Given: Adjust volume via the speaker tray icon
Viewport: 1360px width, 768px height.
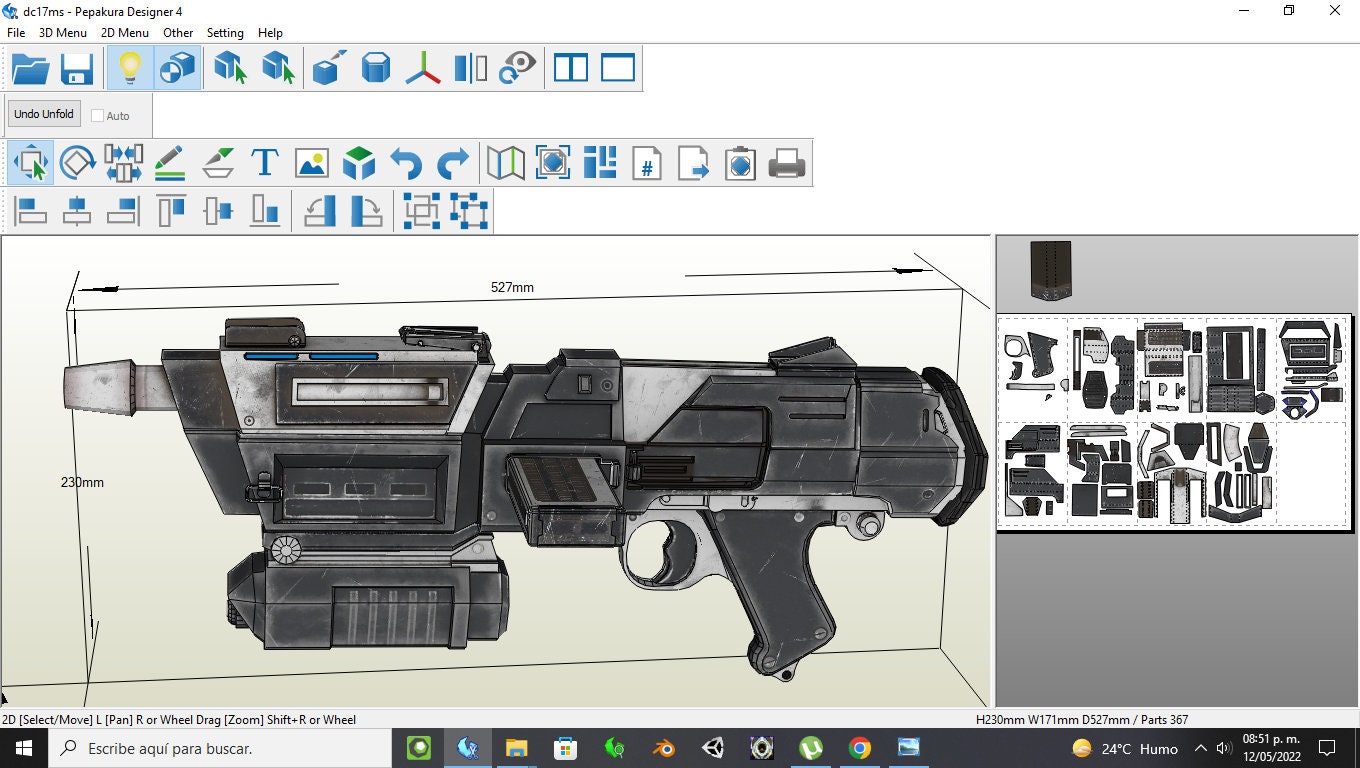Looking at the screenshot, I should coord(1222,748).
